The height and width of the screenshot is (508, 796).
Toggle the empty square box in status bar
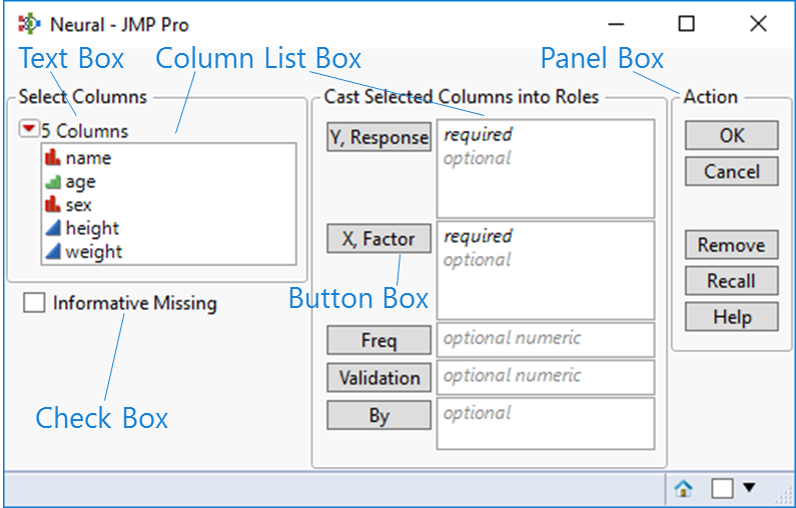[x=722, y=489]
